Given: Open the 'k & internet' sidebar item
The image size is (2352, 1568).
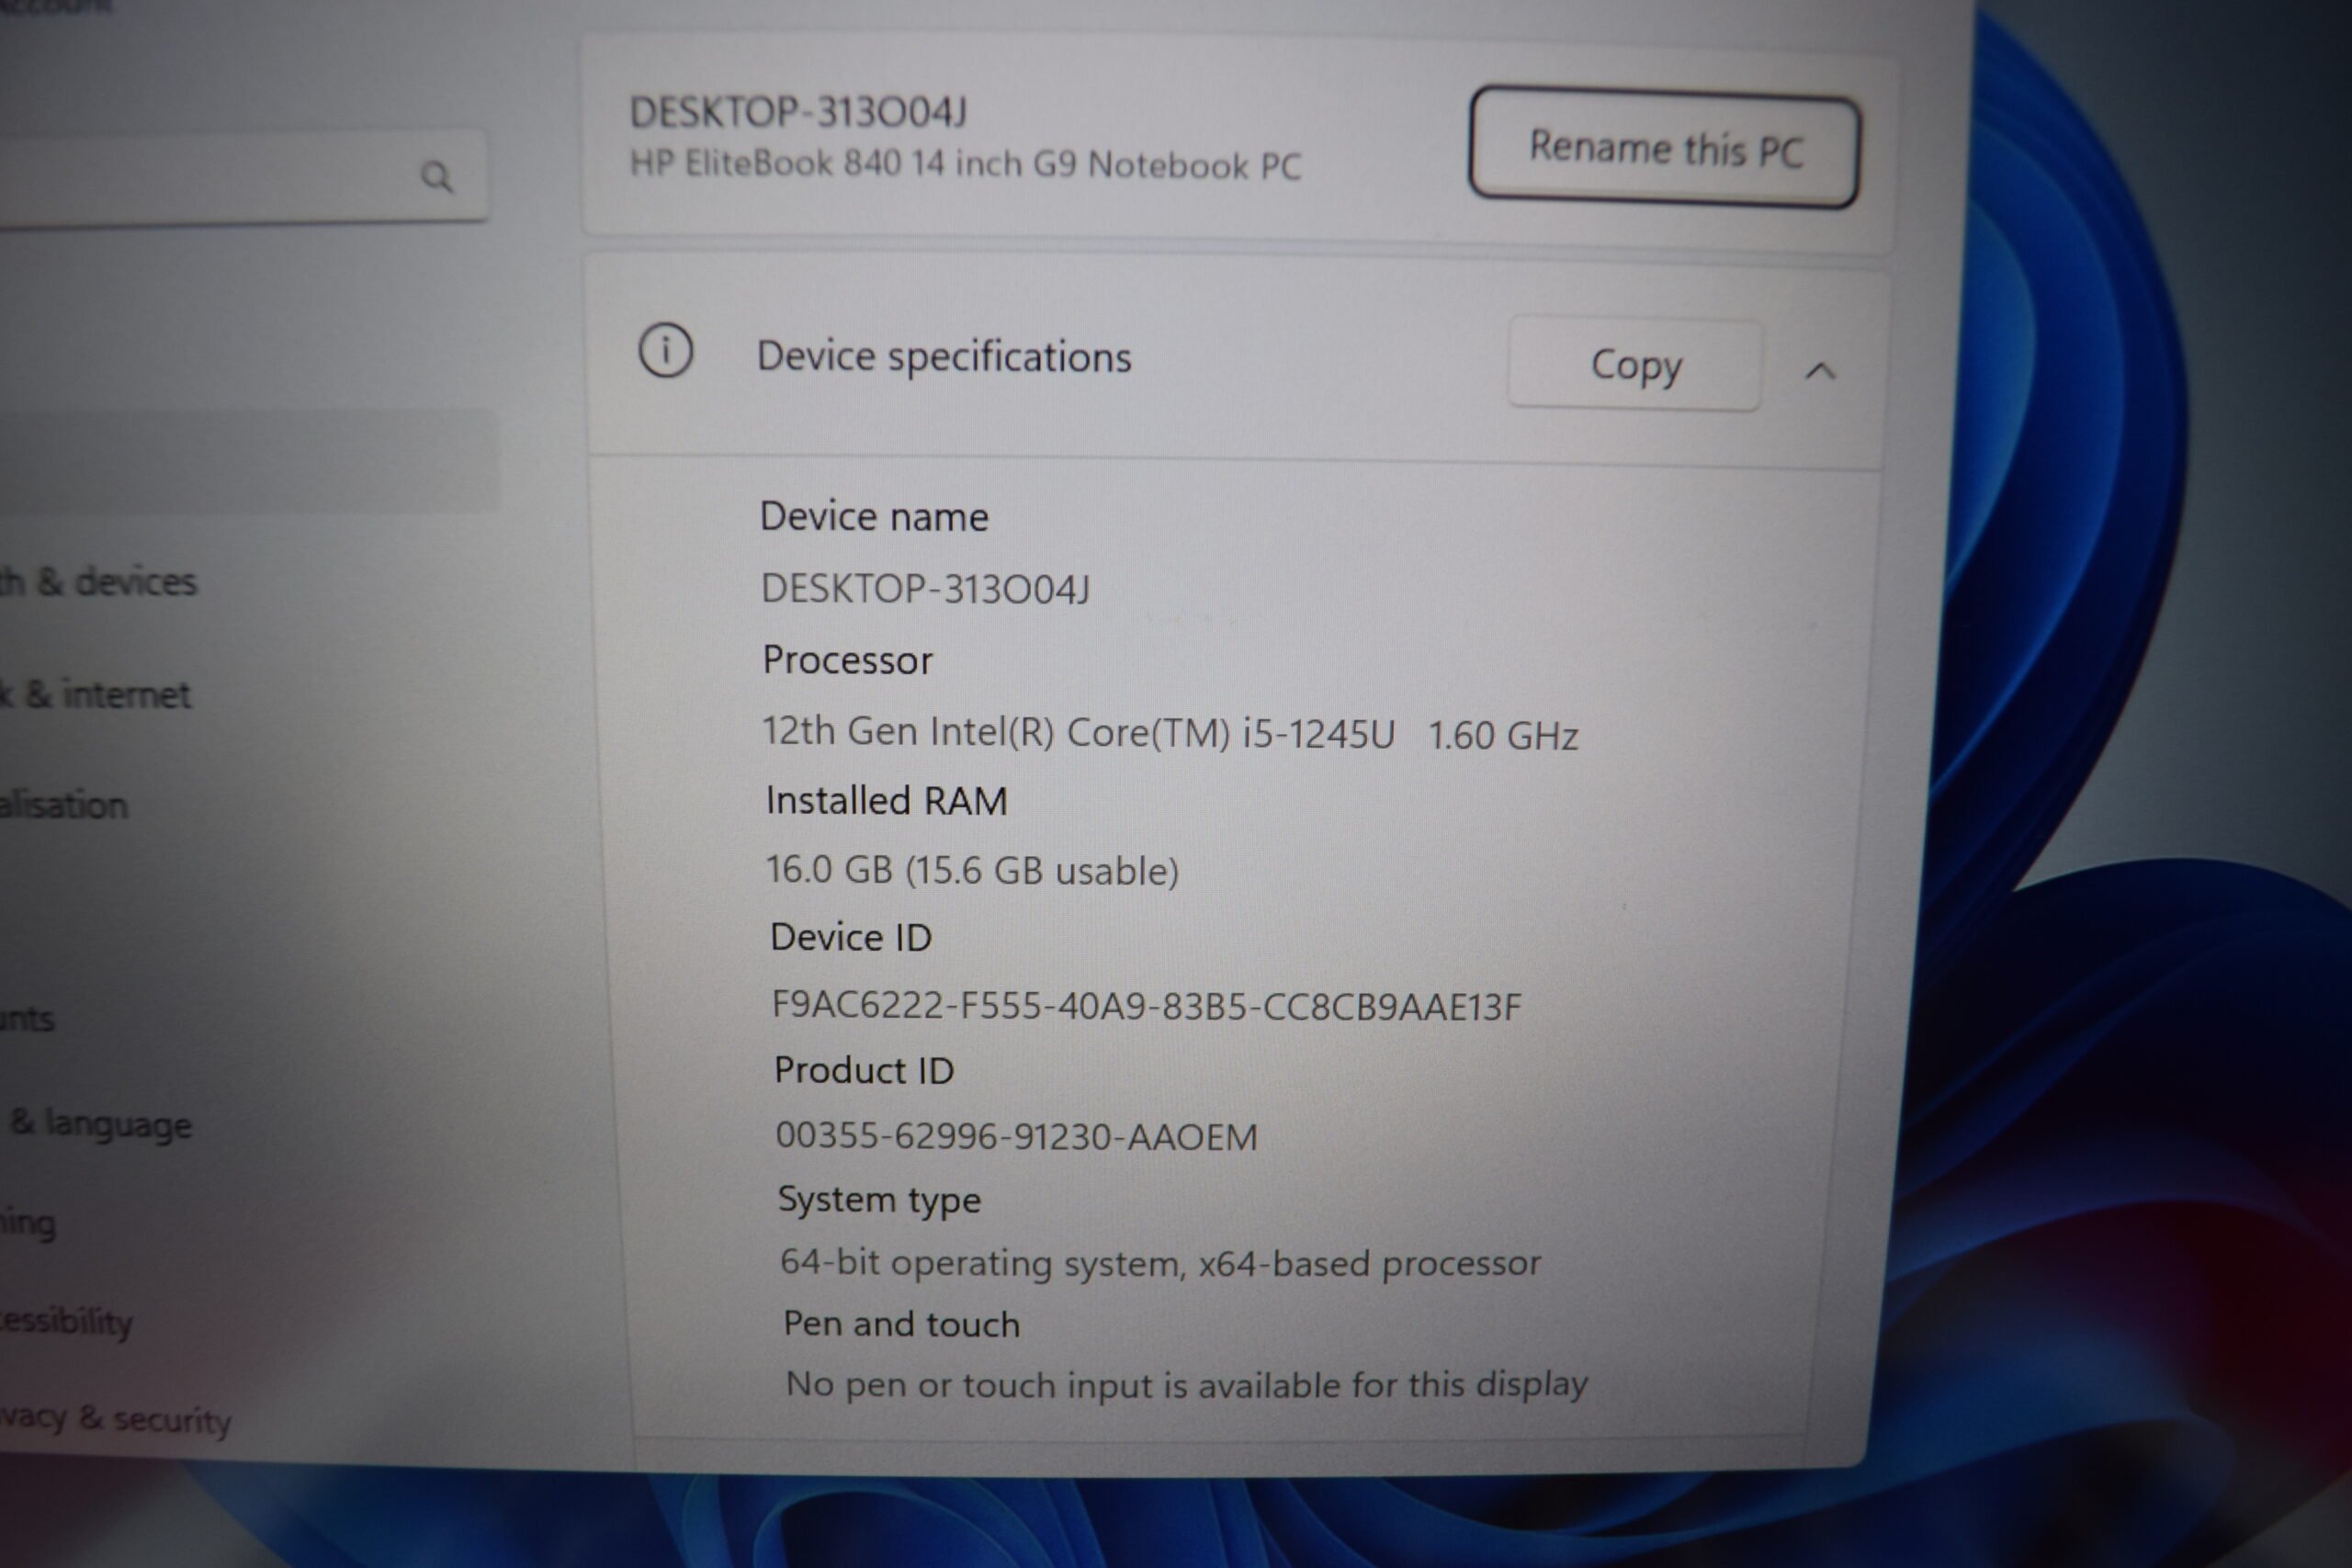Looking at the screenshot, I should tap(95, 694).
